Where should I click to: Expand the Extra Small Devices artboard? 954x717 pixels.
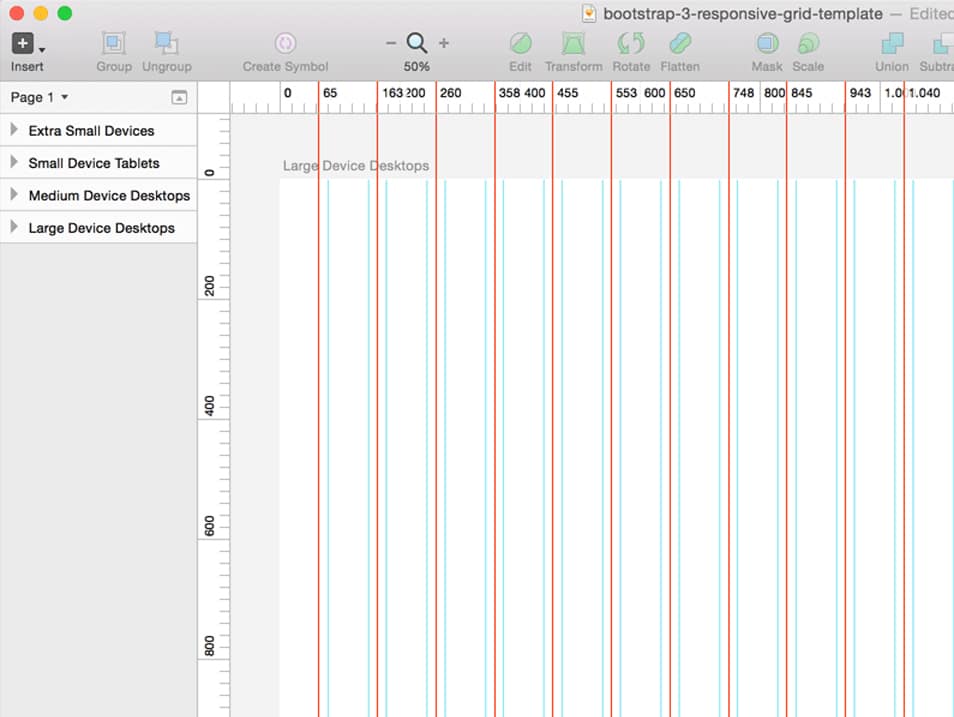point(13,130)
